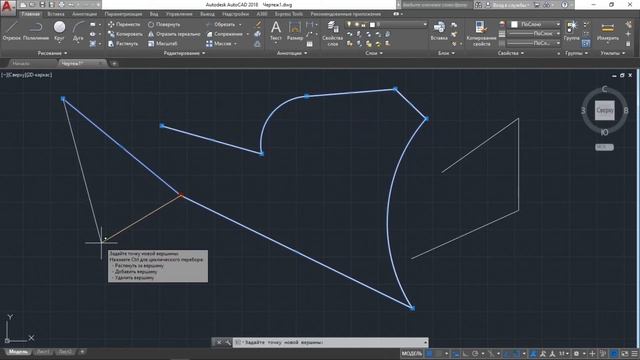Click the Отразить зеркально (Mirror) tool

174,34
